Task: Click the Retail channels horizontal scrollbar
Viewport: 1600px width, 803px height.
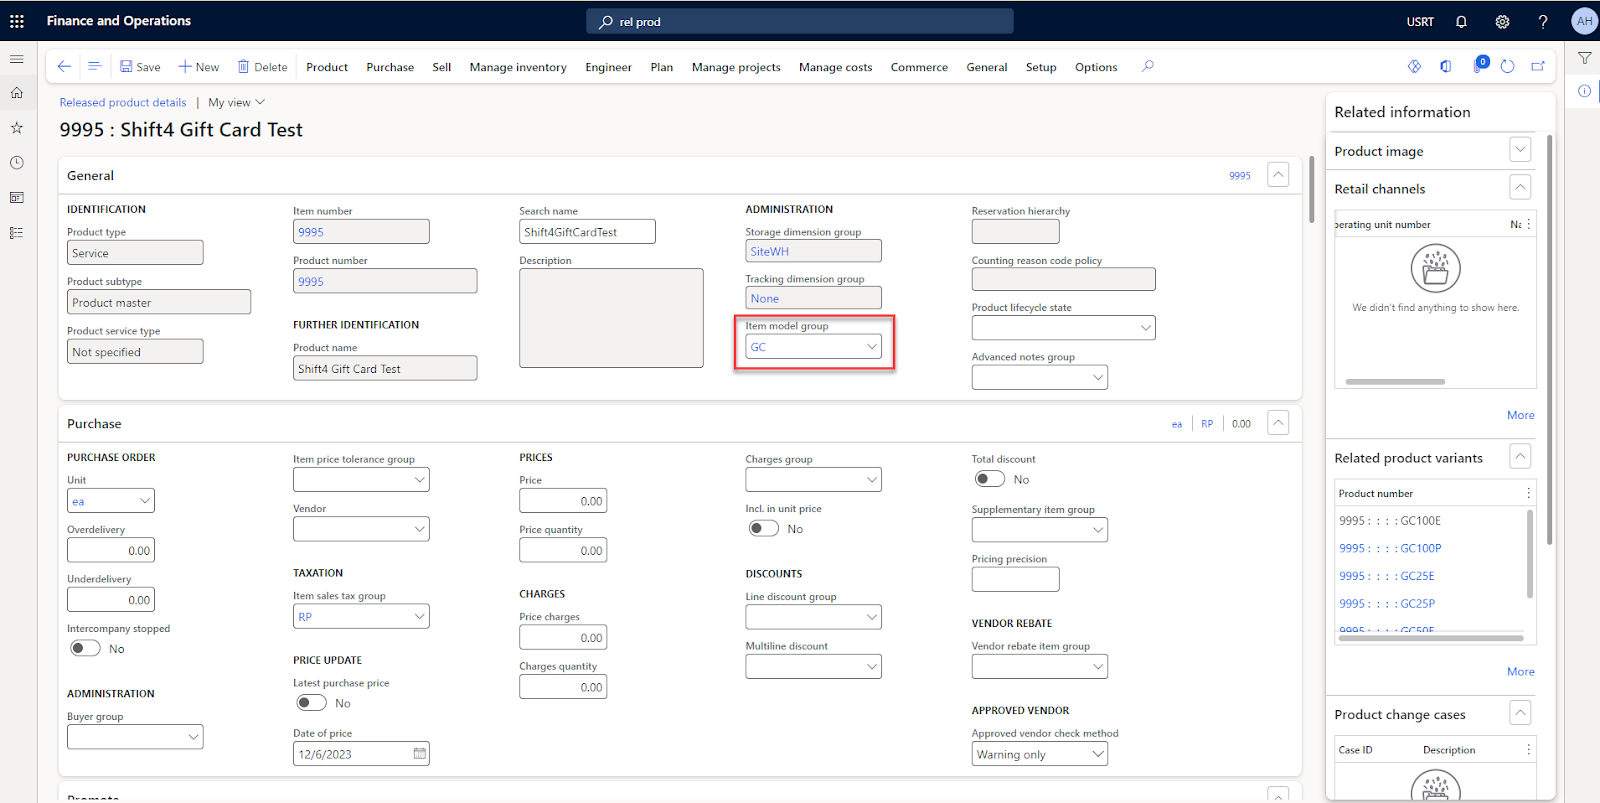Action: (x=1395, y=381)
